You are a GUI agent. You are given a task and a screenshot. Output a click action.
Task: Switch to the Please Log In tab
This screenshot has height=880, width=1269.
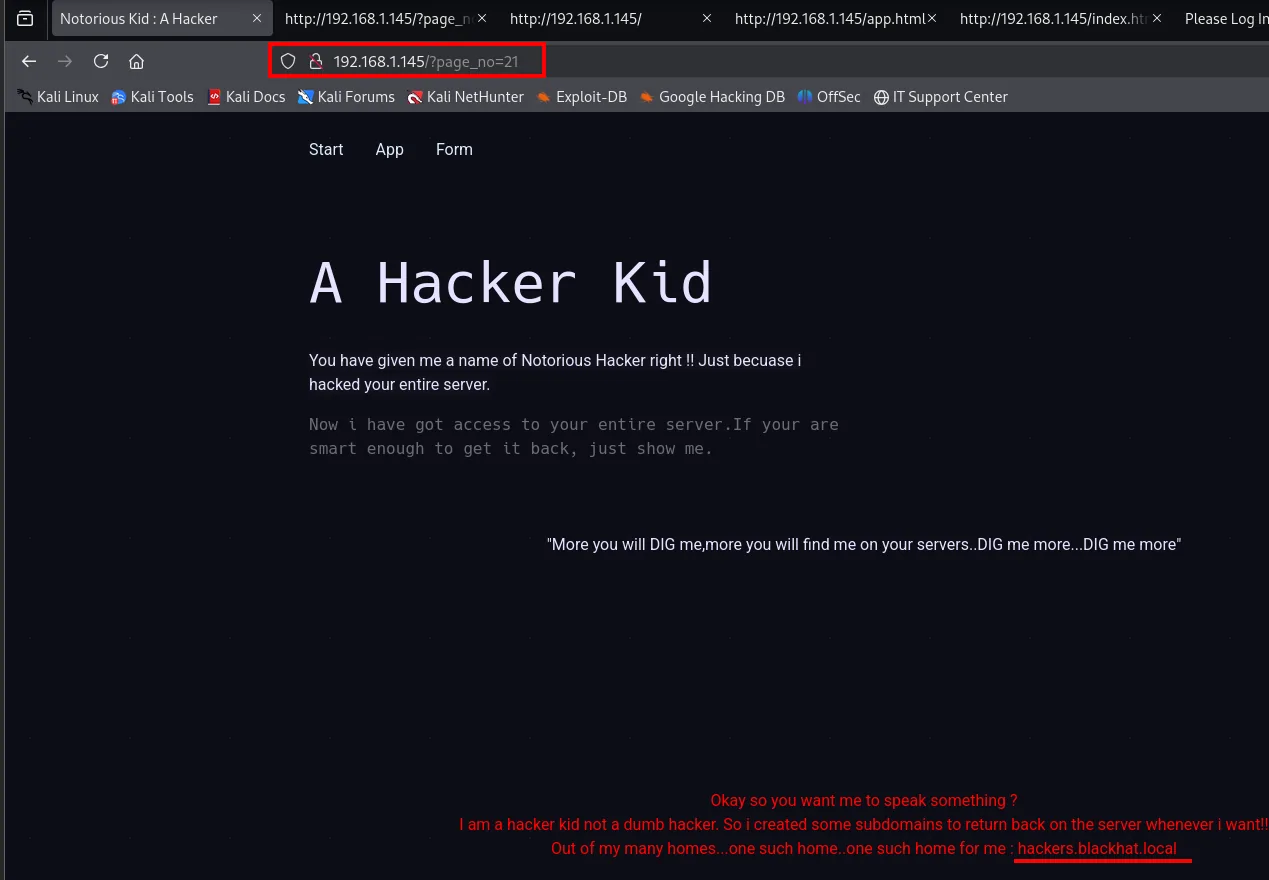coord(1225,19)
